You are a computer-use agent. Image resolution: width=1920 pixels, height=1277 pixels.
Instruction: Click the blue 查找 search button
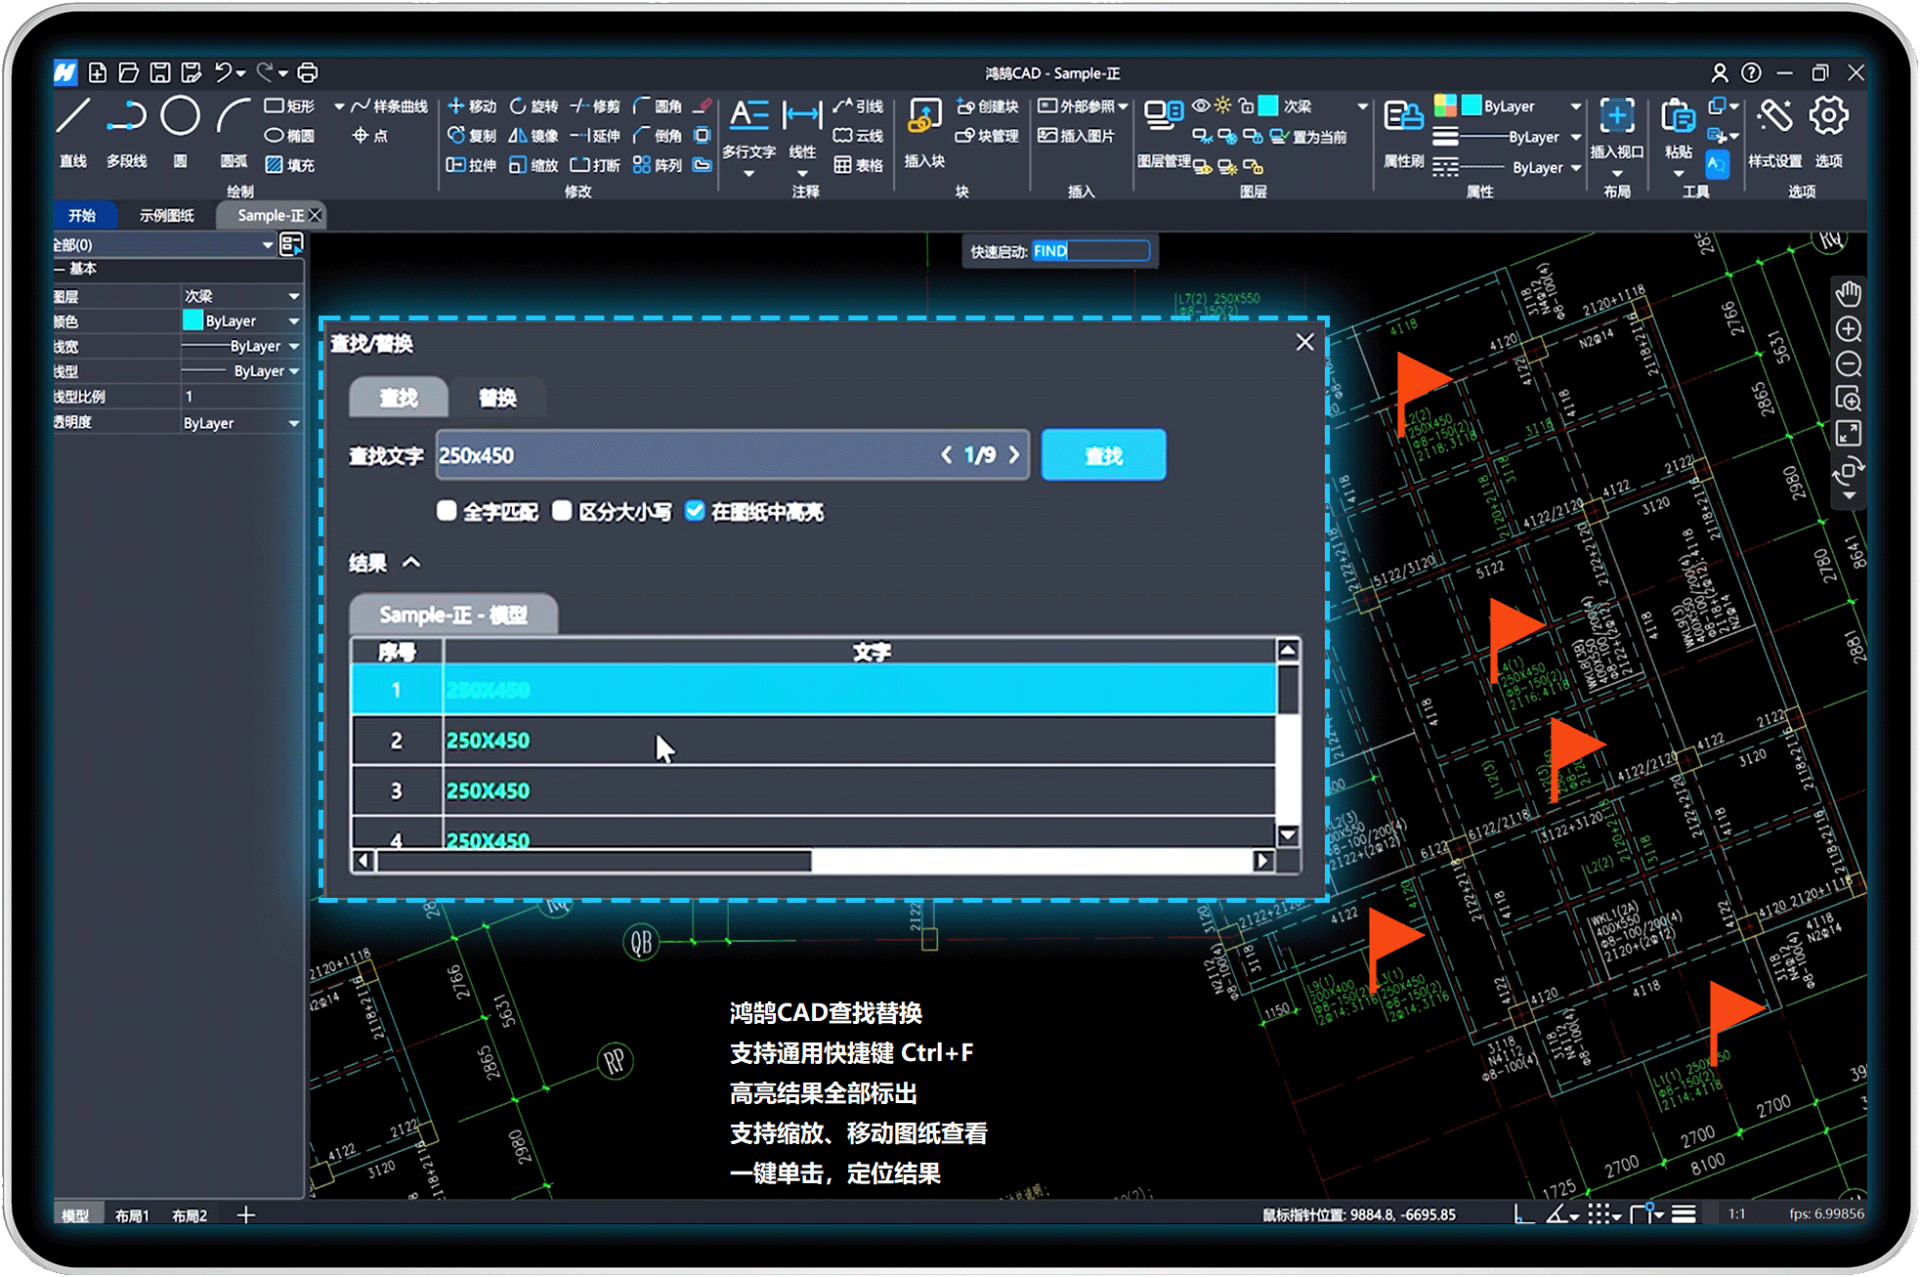(x=1104, y=455)
